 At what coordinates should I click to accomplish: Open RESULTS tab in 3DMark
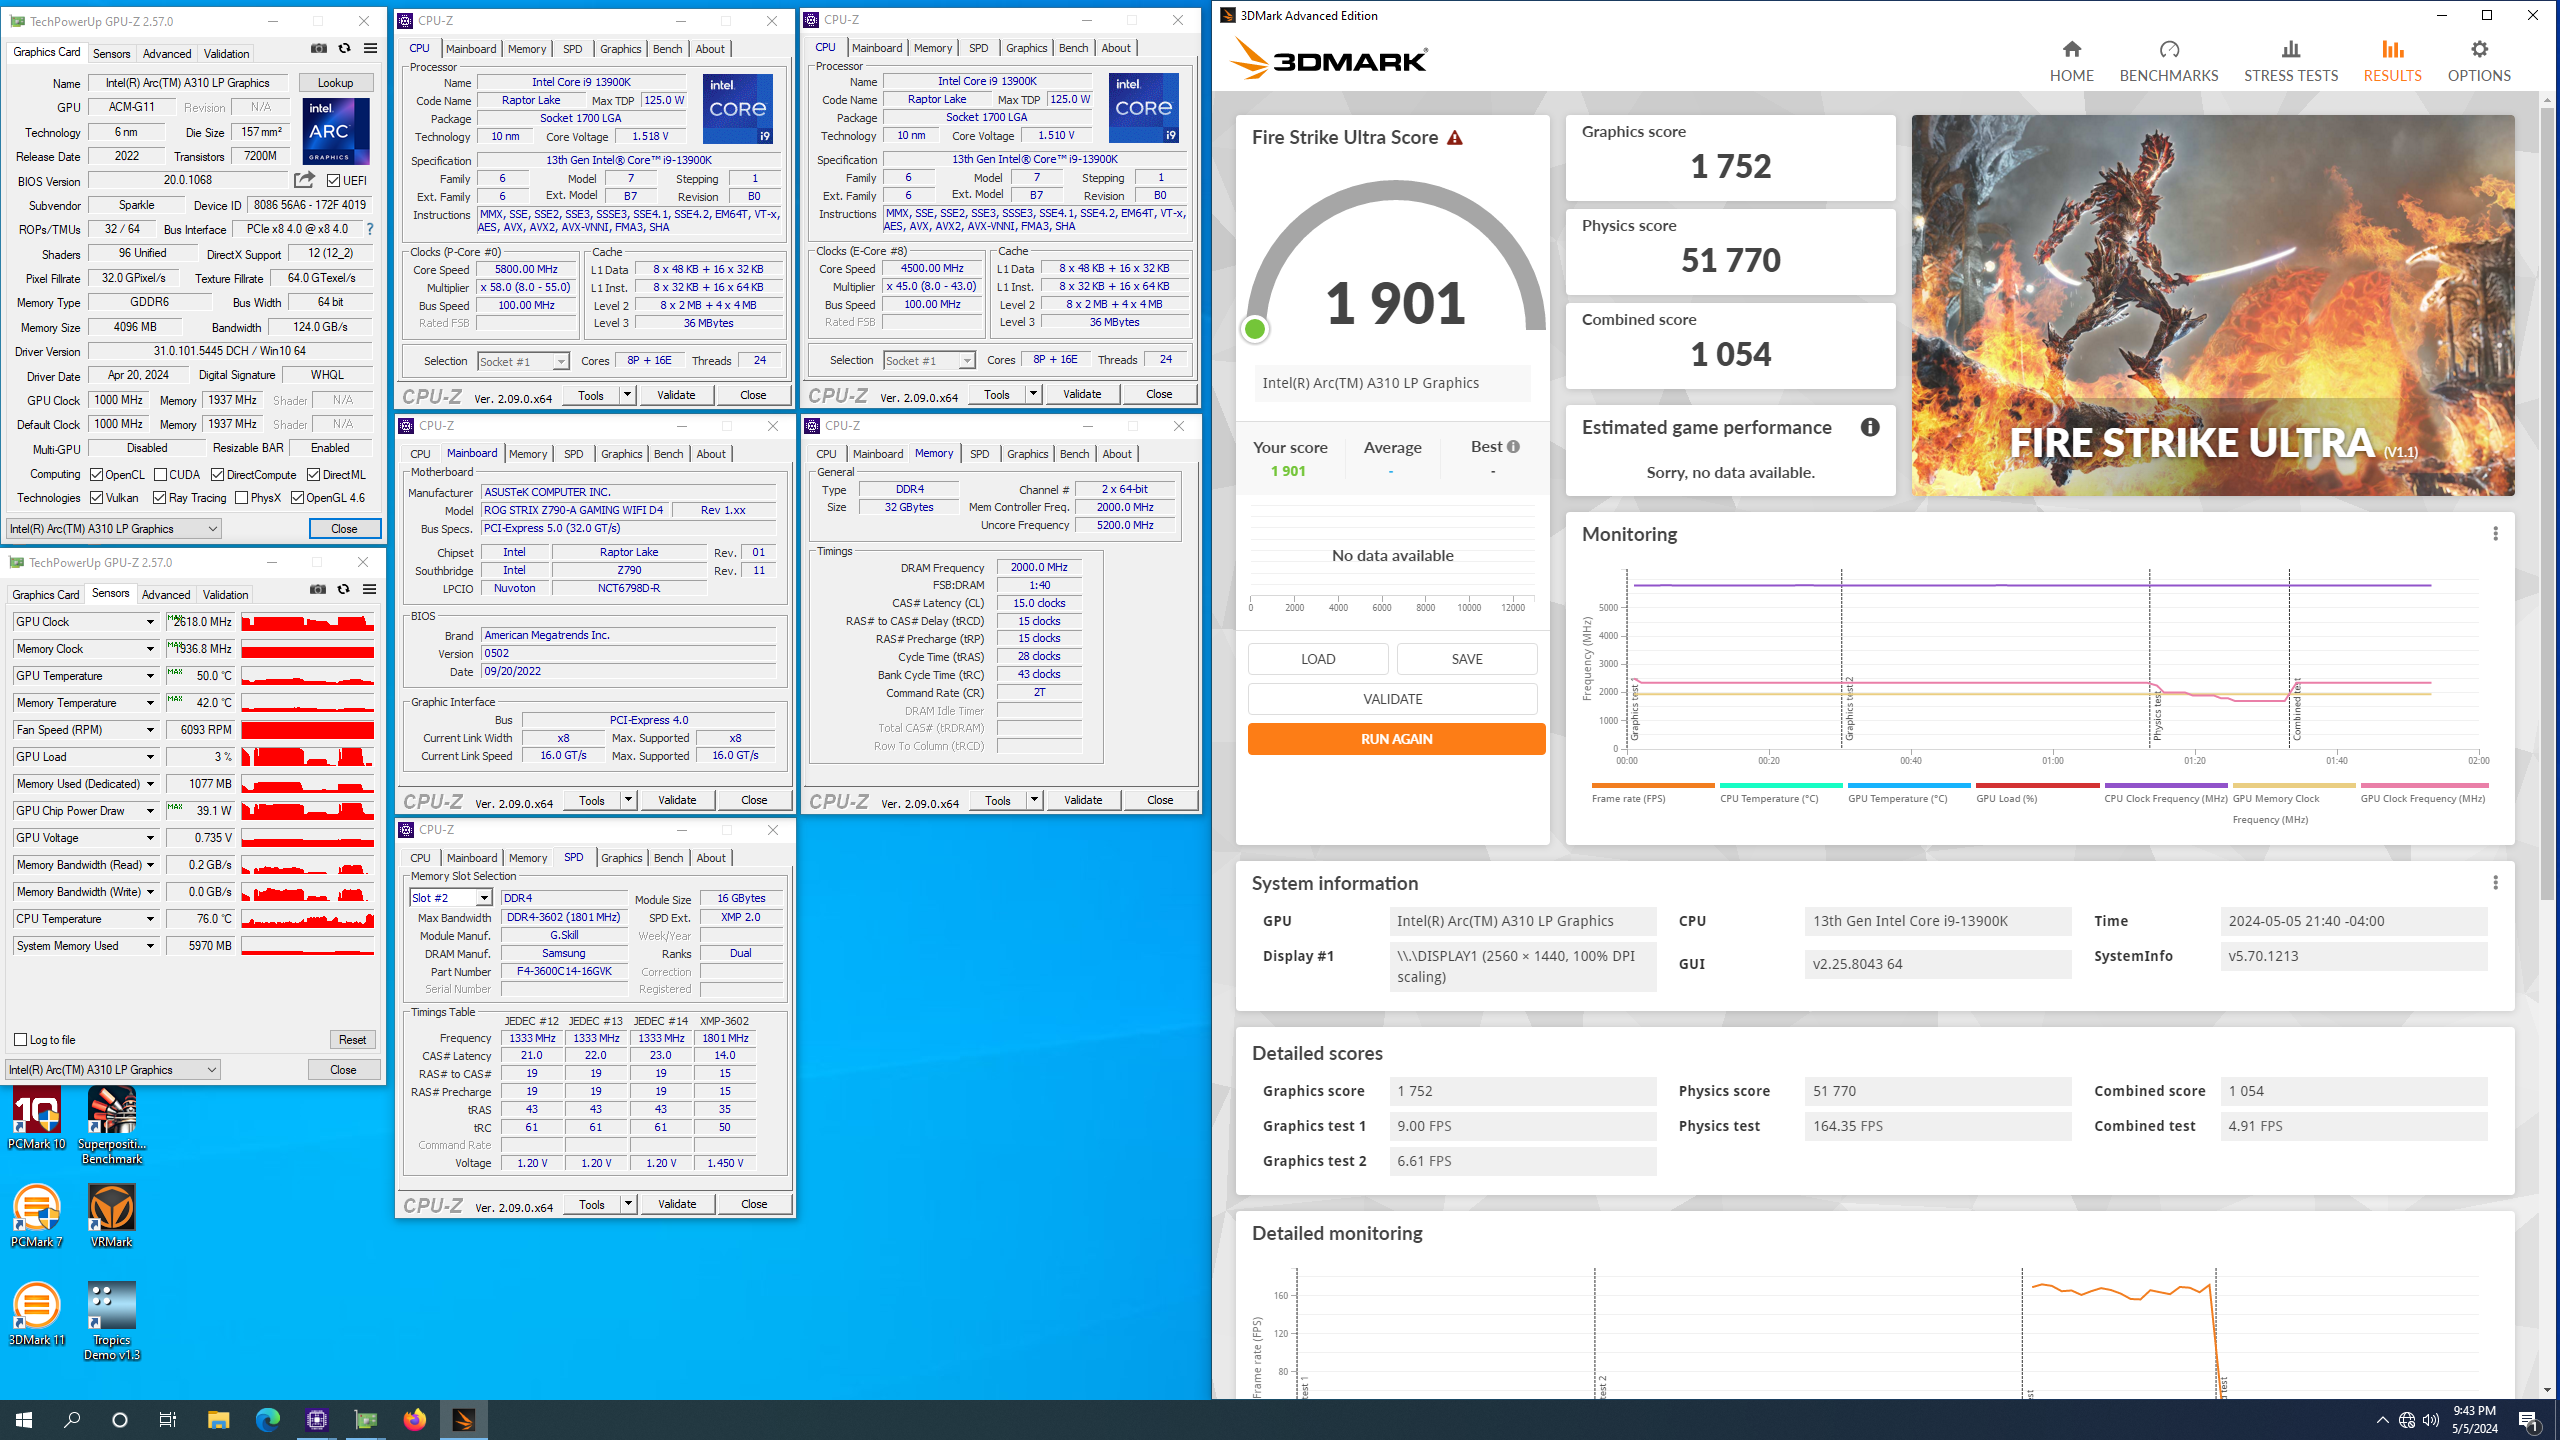coord(2392,61)
